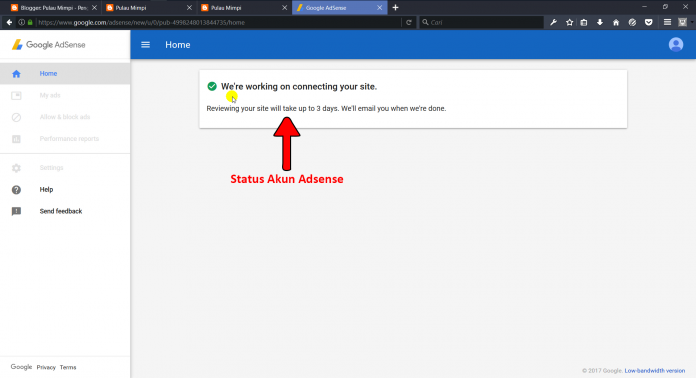Open Performance reports in sidebar
This screenshot has height=378, width=696.
click(x=65, y=139)
